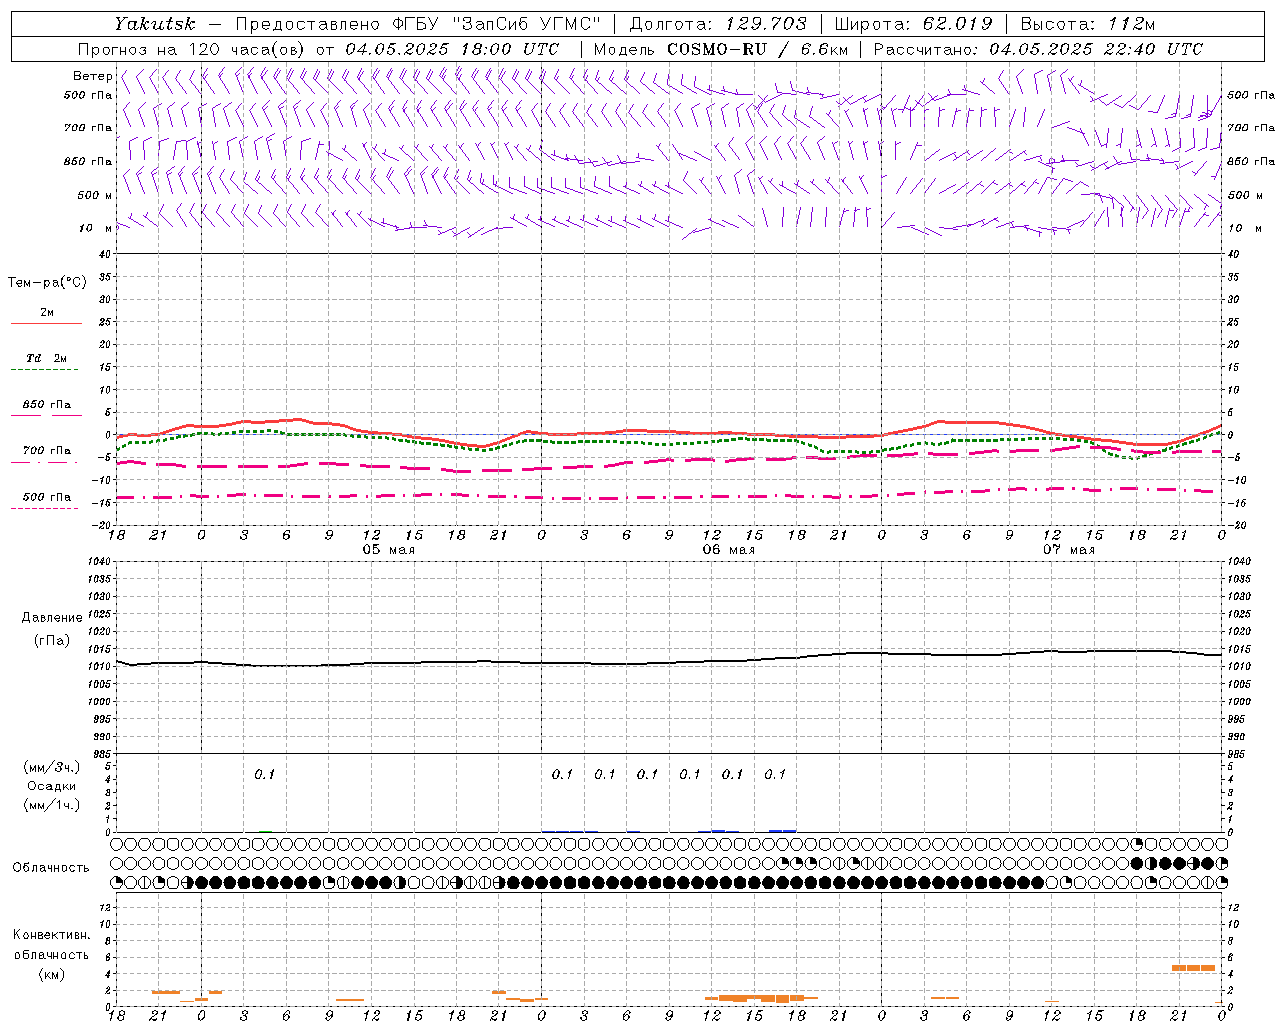The image size is (1280, 1024).
Task: Click the "Облачность" cloud cover label
Action: click(x=51, y=868)
